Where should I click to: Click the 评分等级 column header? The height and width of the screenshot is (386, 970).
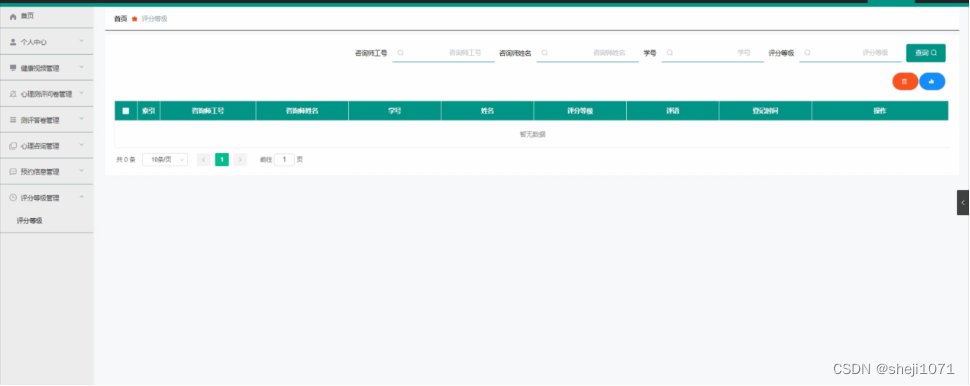pyautogui.click(x=580, y=111)
